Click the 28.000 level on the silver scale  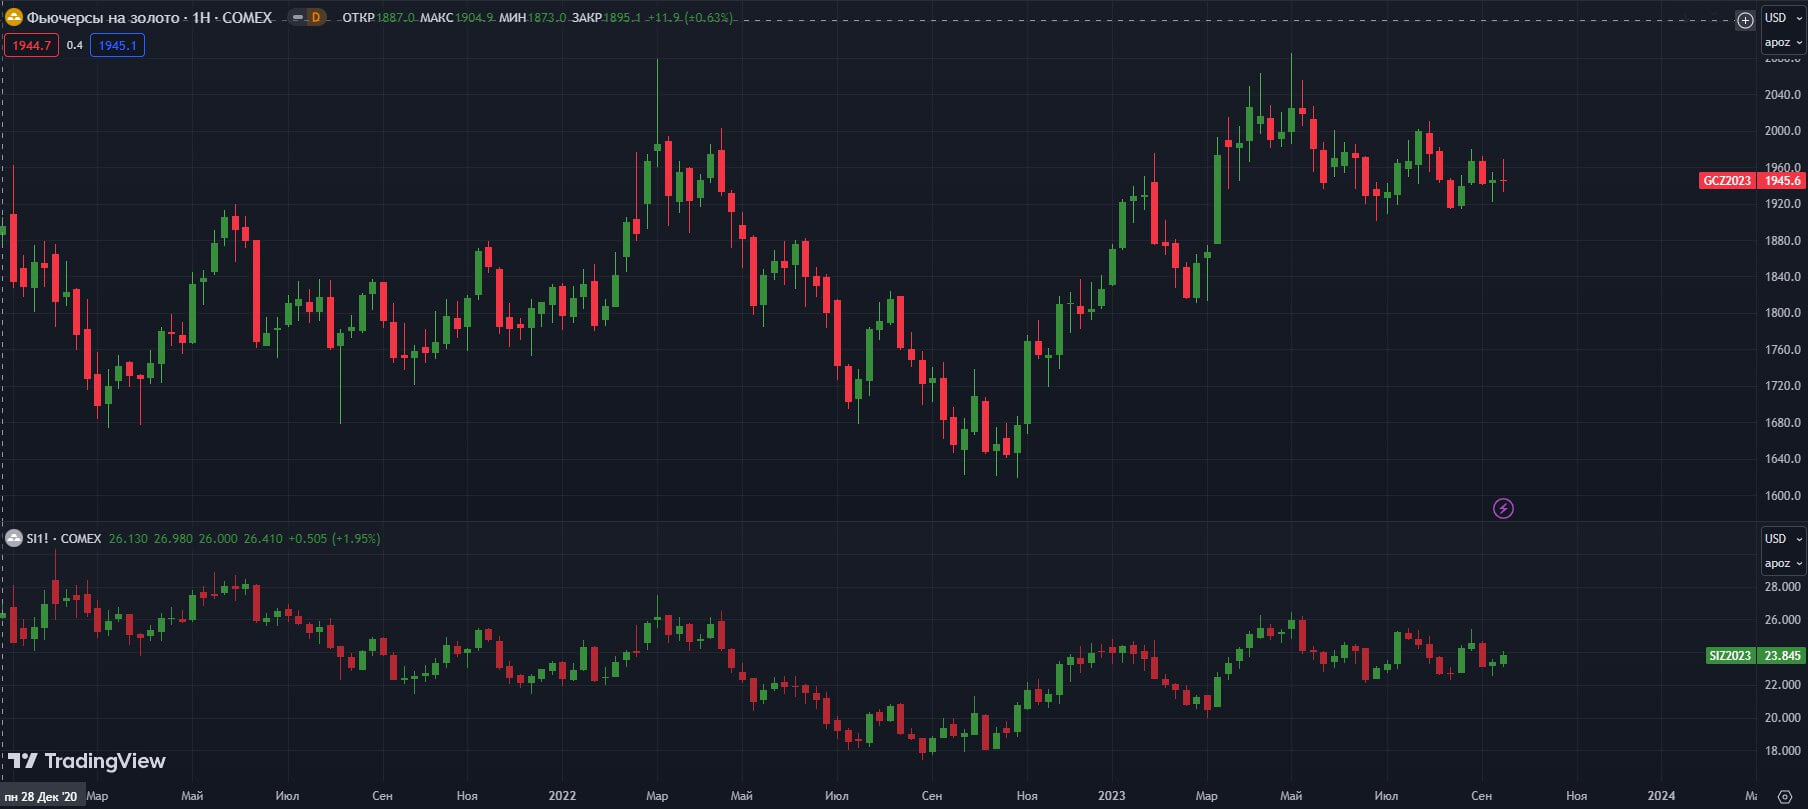pyautogui.click(x=1782, y=587)
